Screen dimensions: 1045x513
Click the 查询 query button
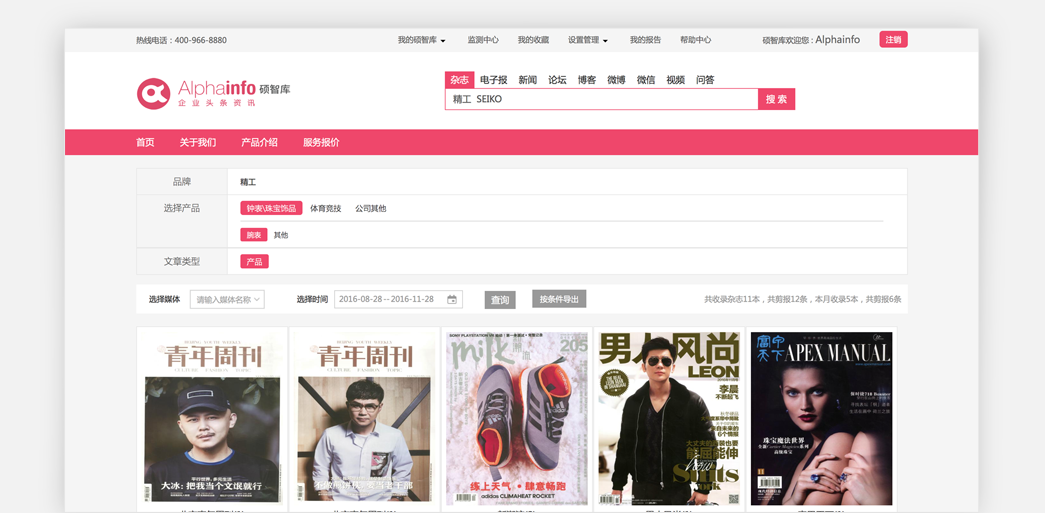pos(500,300)
